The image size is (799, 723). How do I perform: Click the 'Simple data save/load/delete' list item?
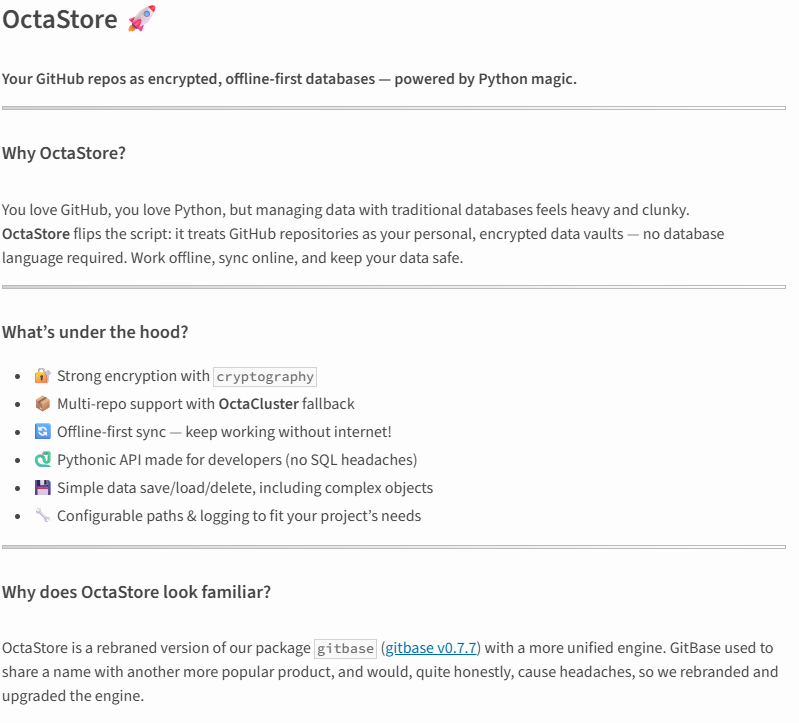[245, 488]
